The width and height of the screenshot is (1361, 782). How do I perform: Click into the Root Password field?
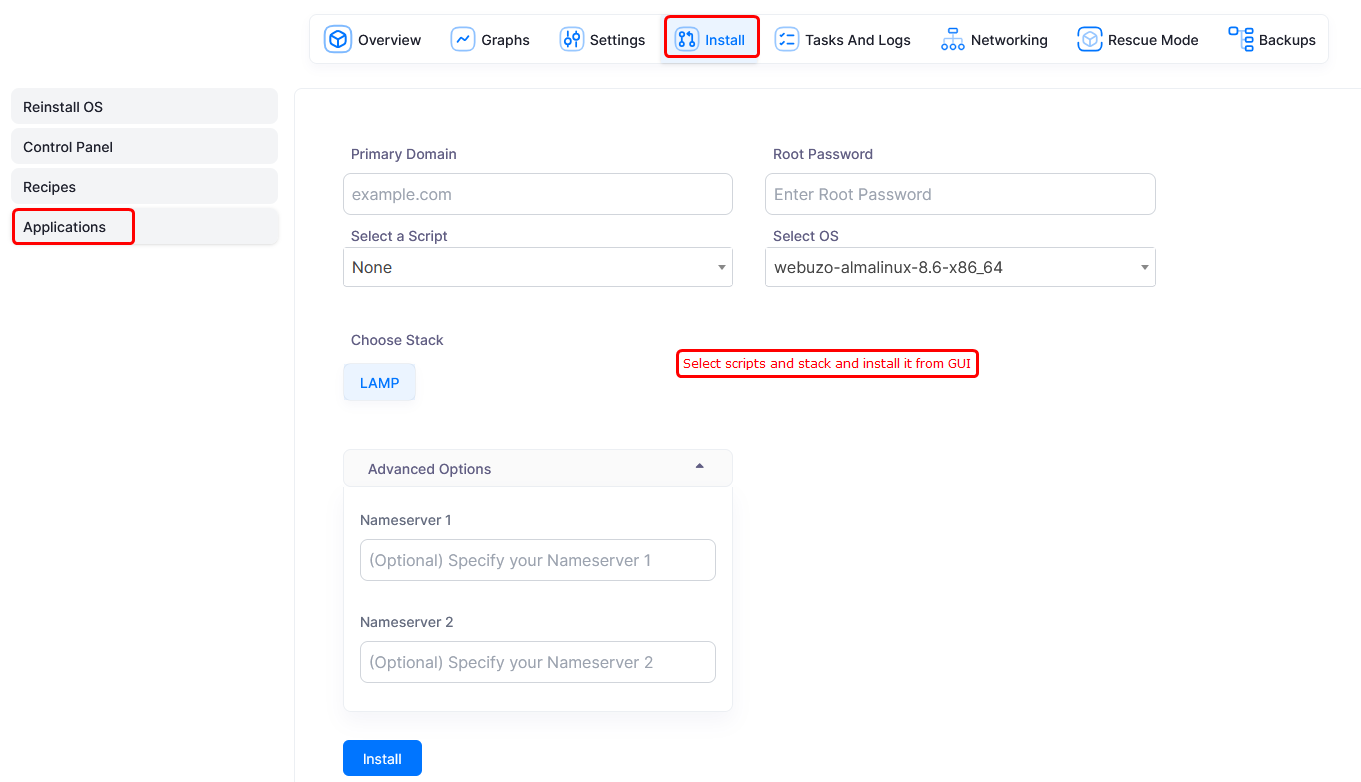959,194
